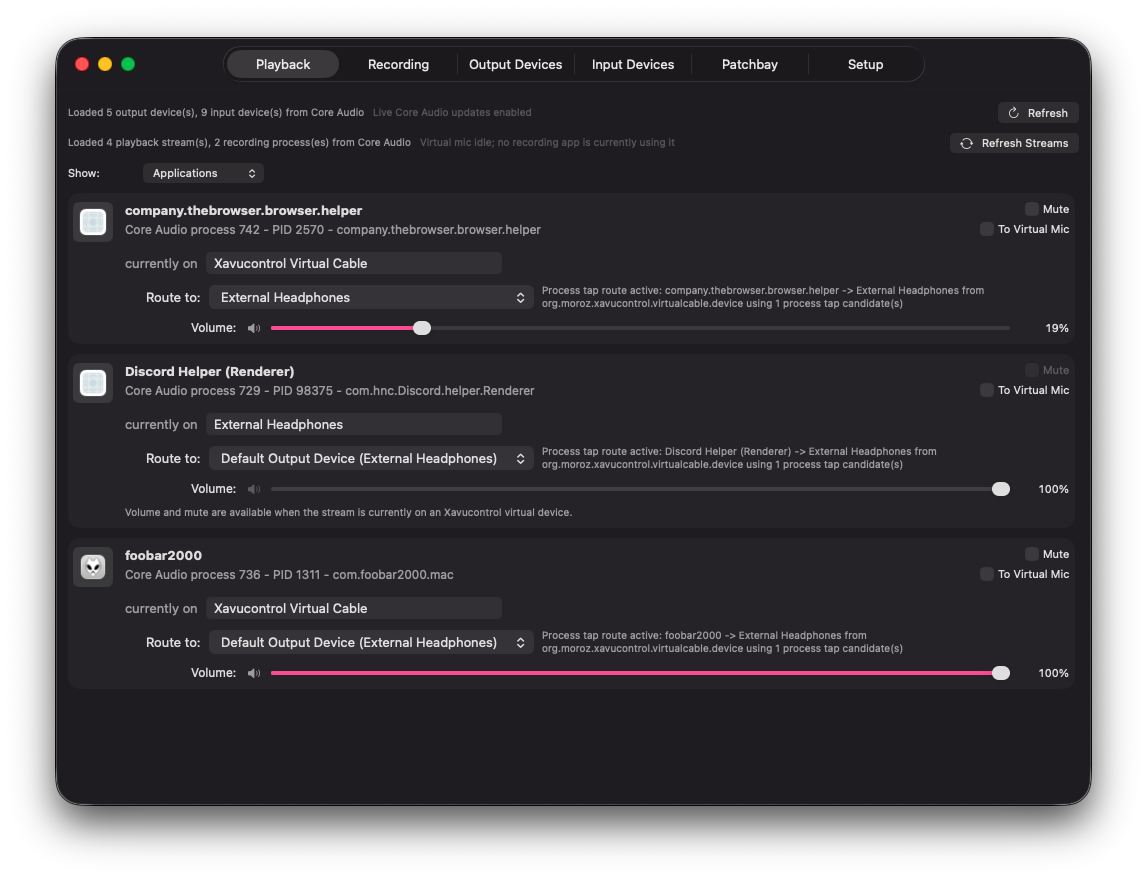The image size is (1147, 879).
Task: Minimize the window with the yellow button
Action: pos(105,64)
